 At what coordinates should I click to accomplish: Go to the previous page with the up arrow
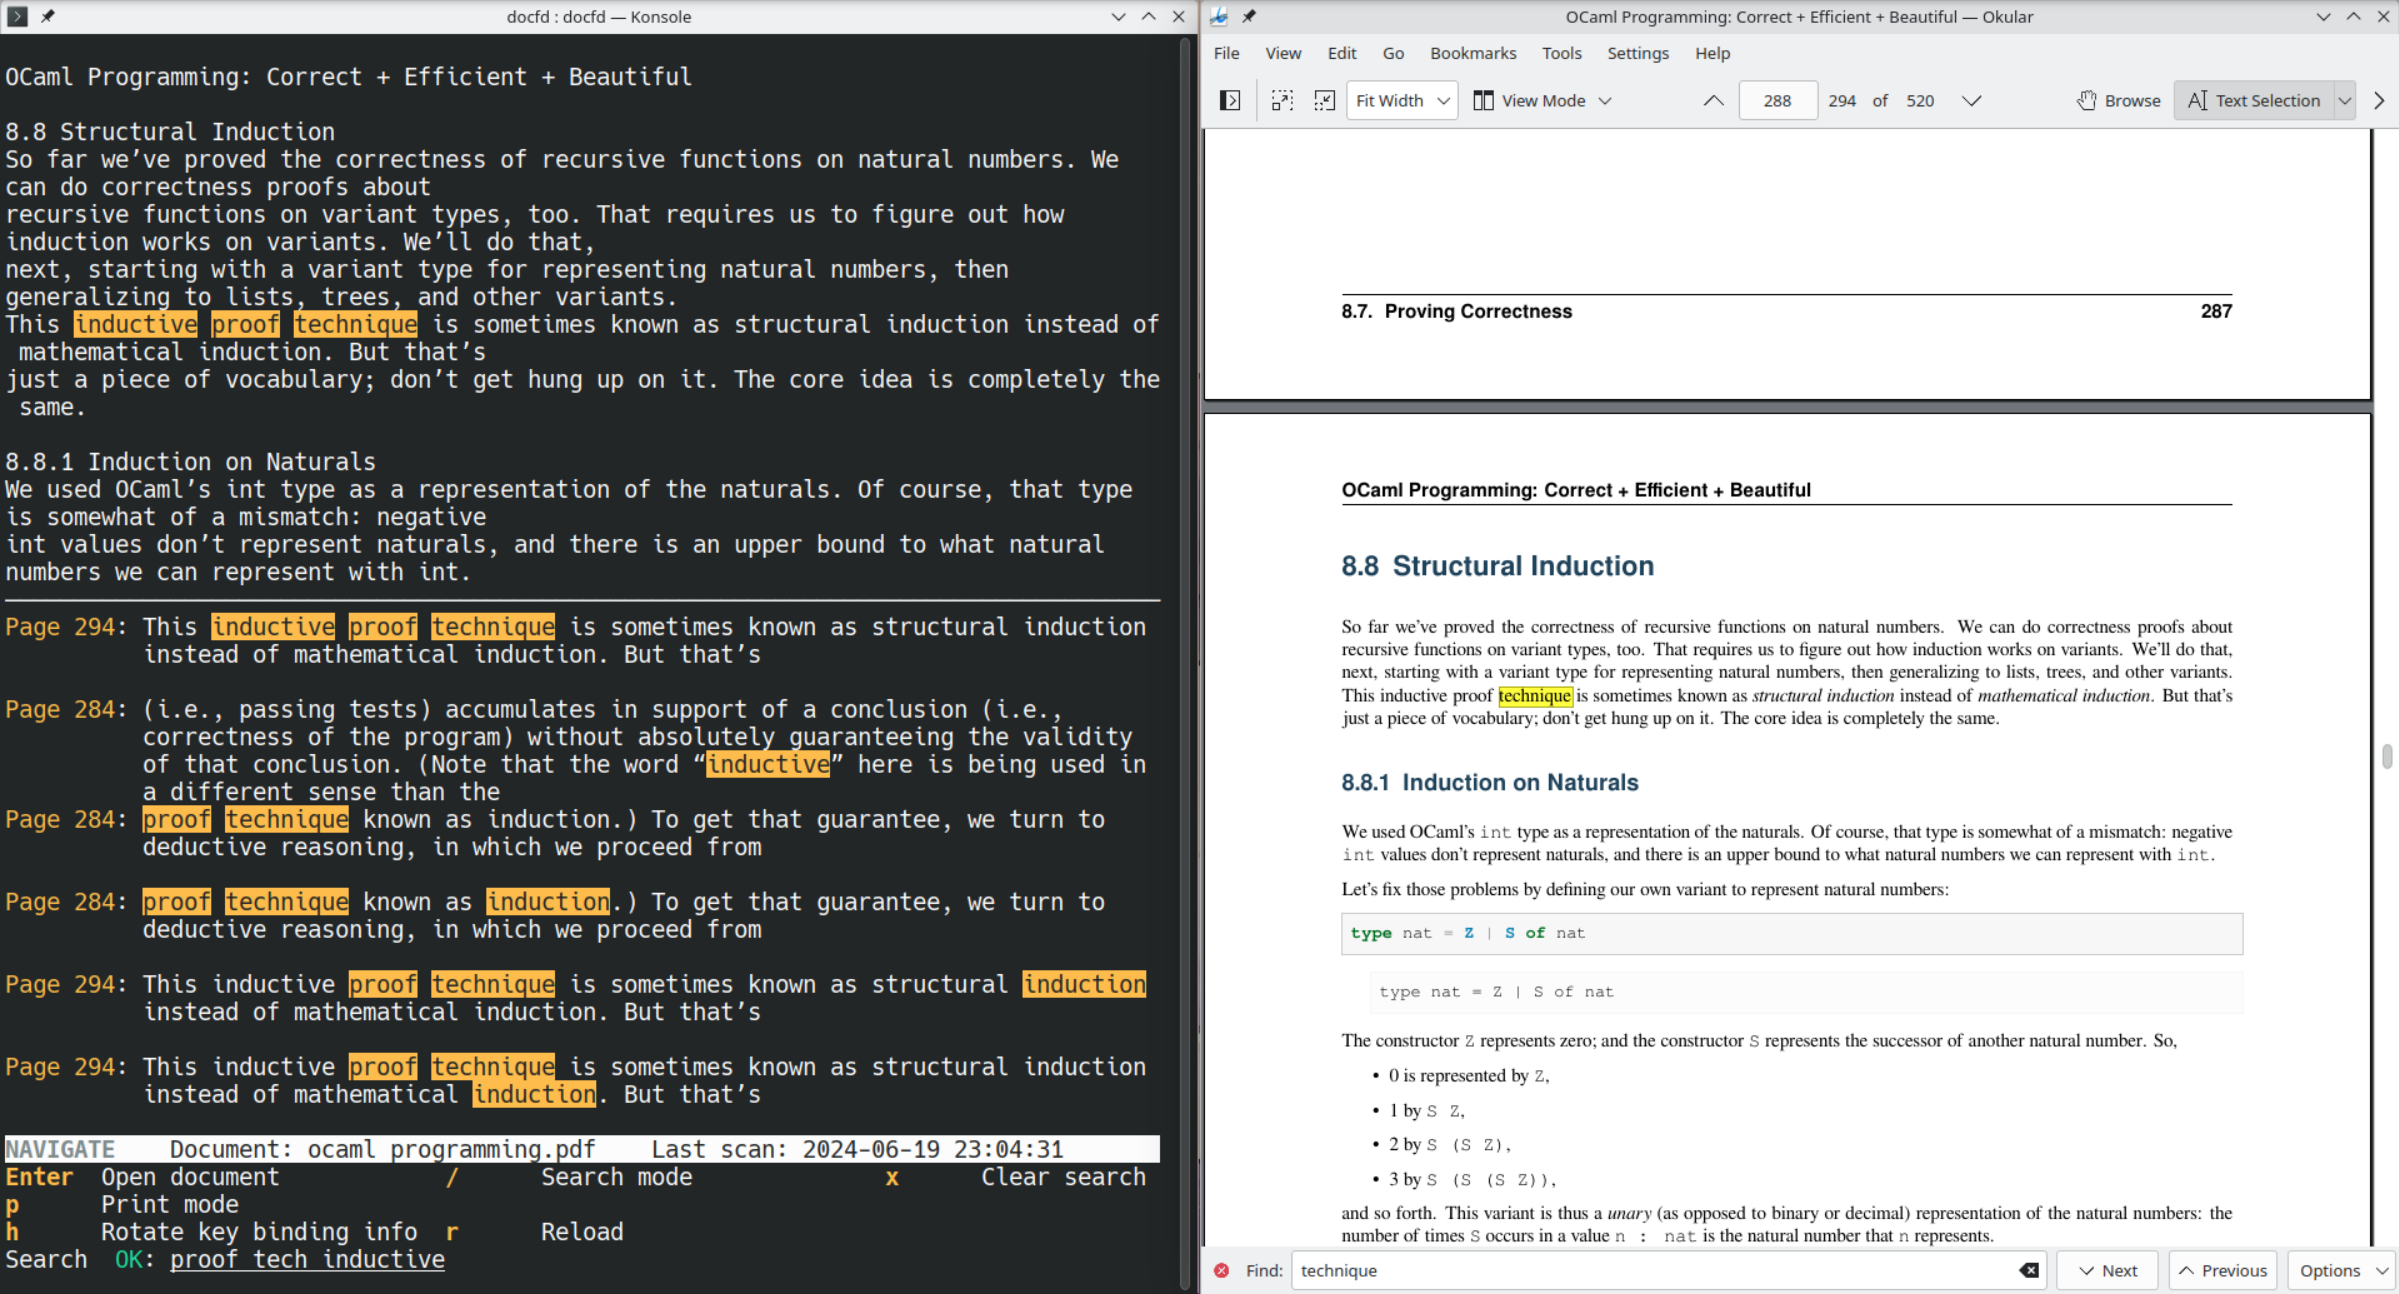click(x=1713, y=101)
